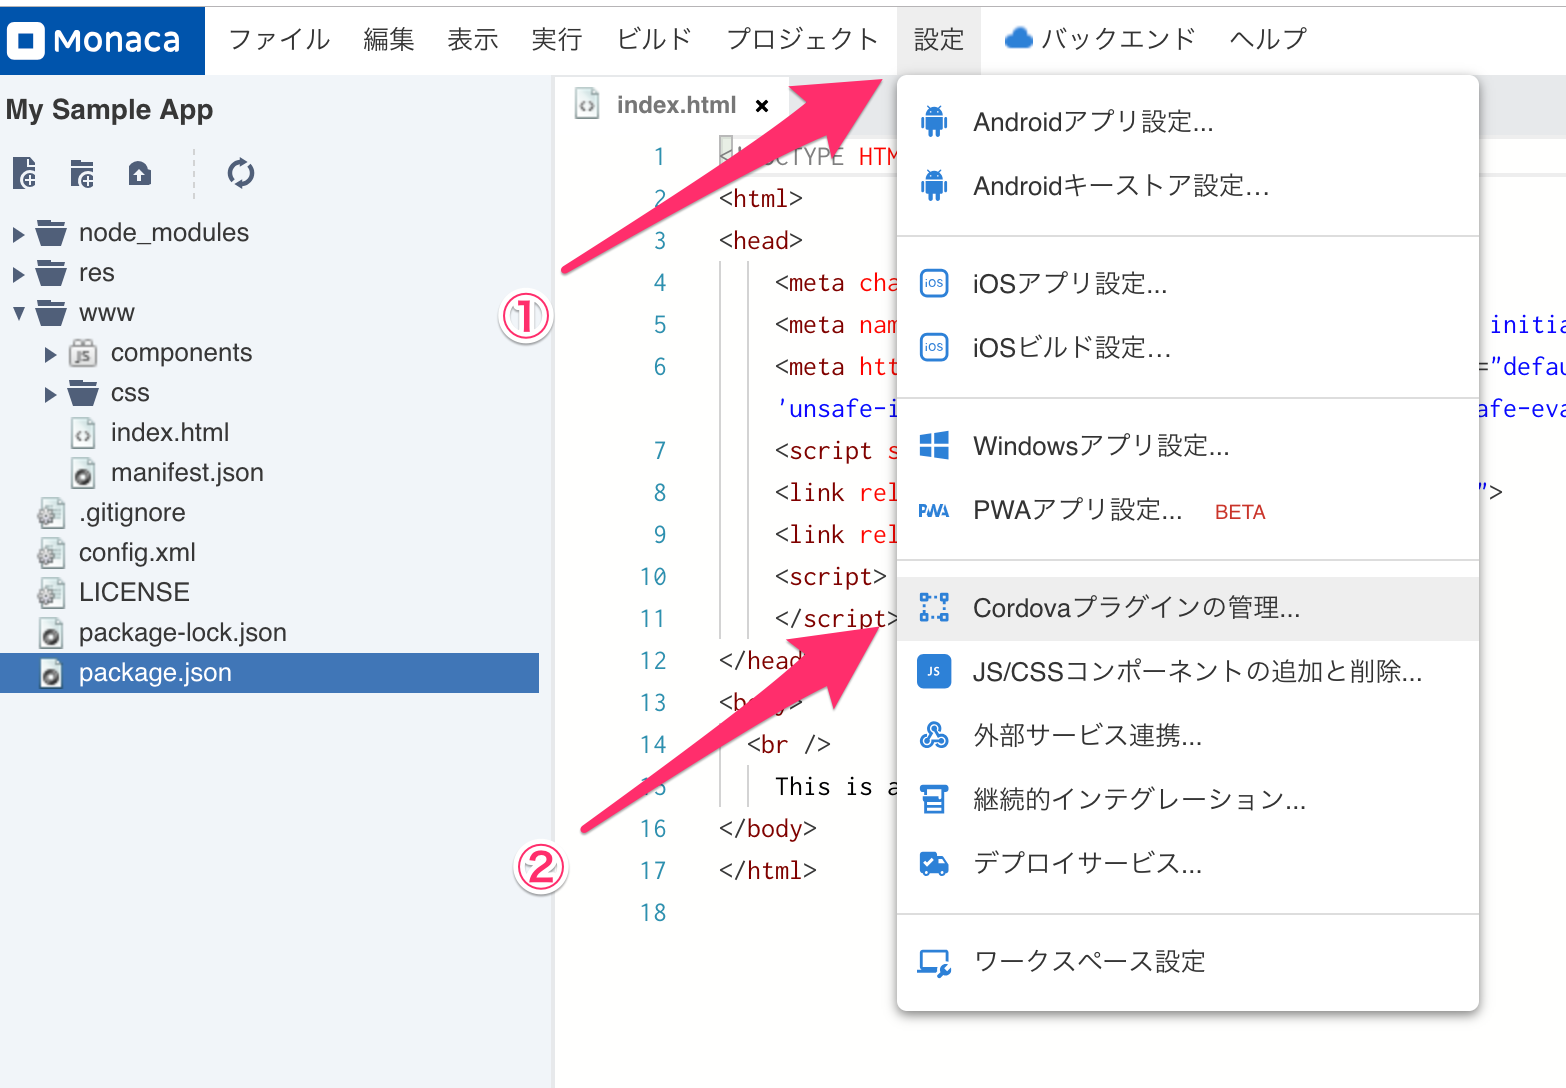Expand the res folder arrow
Screen dimensions: 1566x1088
pos(18,274)
